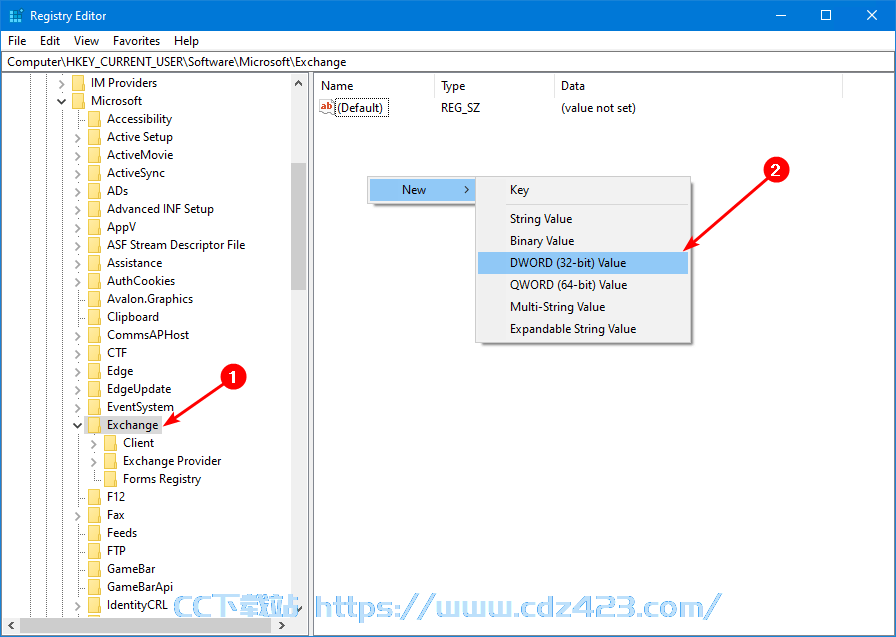Image resolution: width=896 pixels, height=637 pixels.
Task: Expand the Client subkey
Action: [94, 444]
